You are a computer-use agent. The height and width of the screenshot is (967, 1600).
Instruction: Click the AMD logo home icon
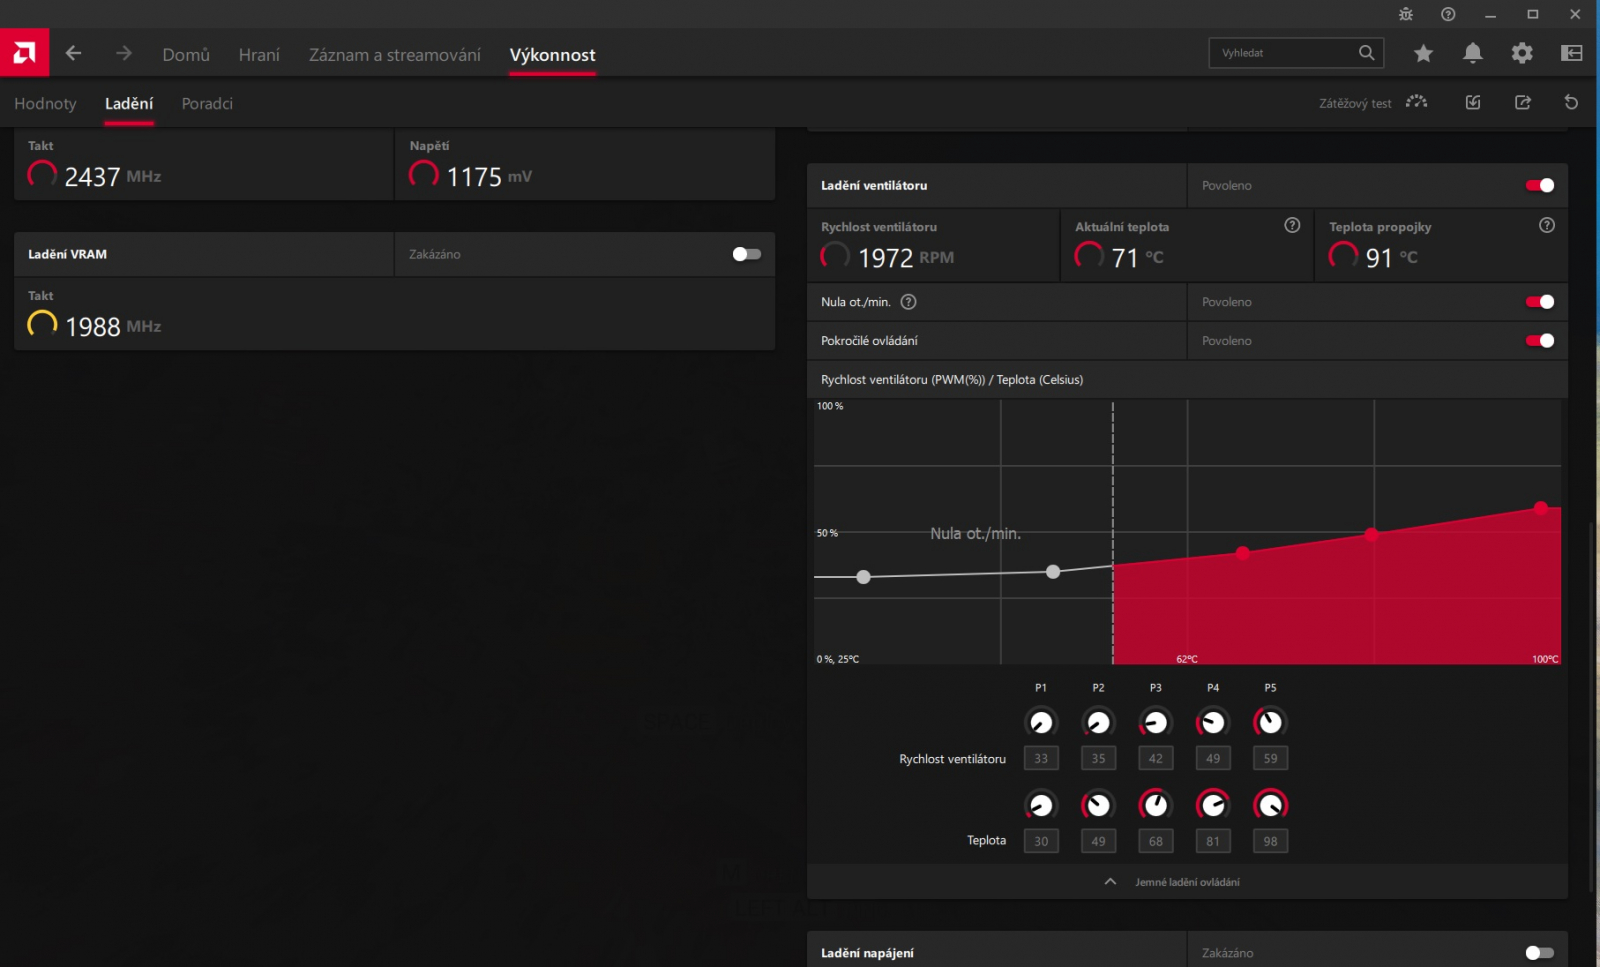tap(24, 53)
